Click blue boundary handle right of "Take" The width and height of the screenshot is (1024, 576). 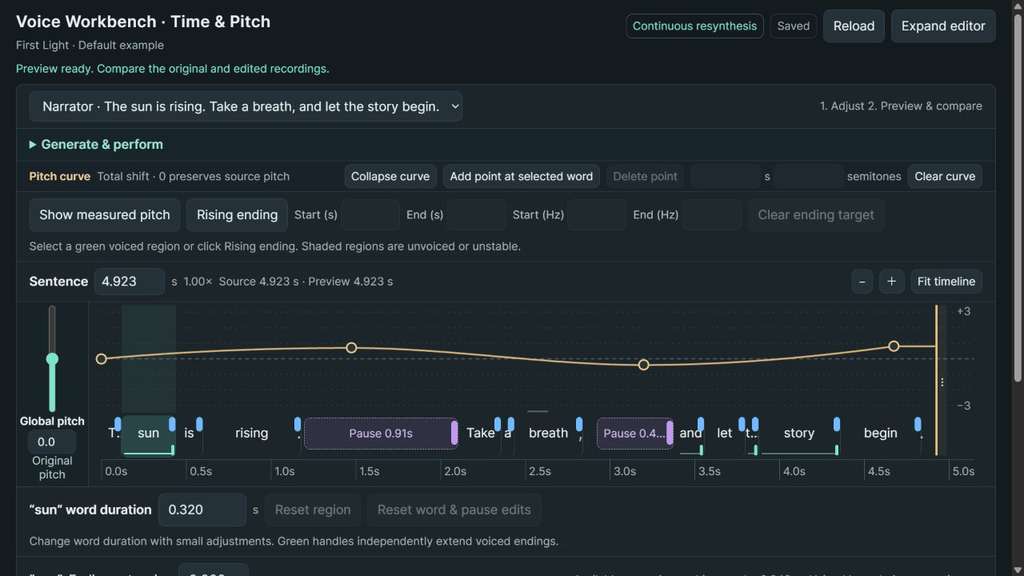point(498,424)
